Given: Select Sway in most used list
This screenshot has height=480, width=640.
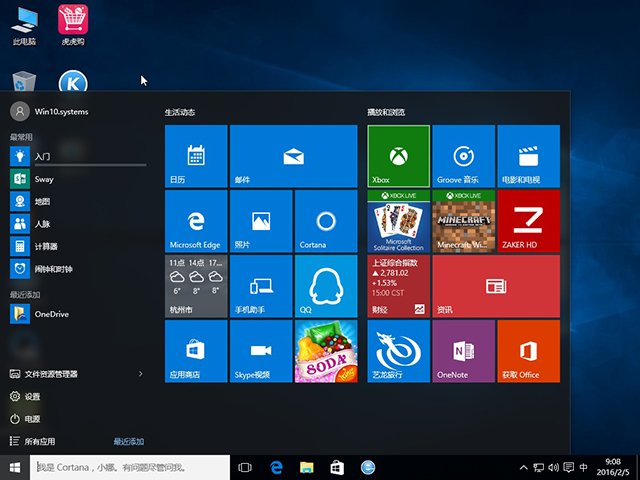Looking at the screenshot, I should [44, 179].
